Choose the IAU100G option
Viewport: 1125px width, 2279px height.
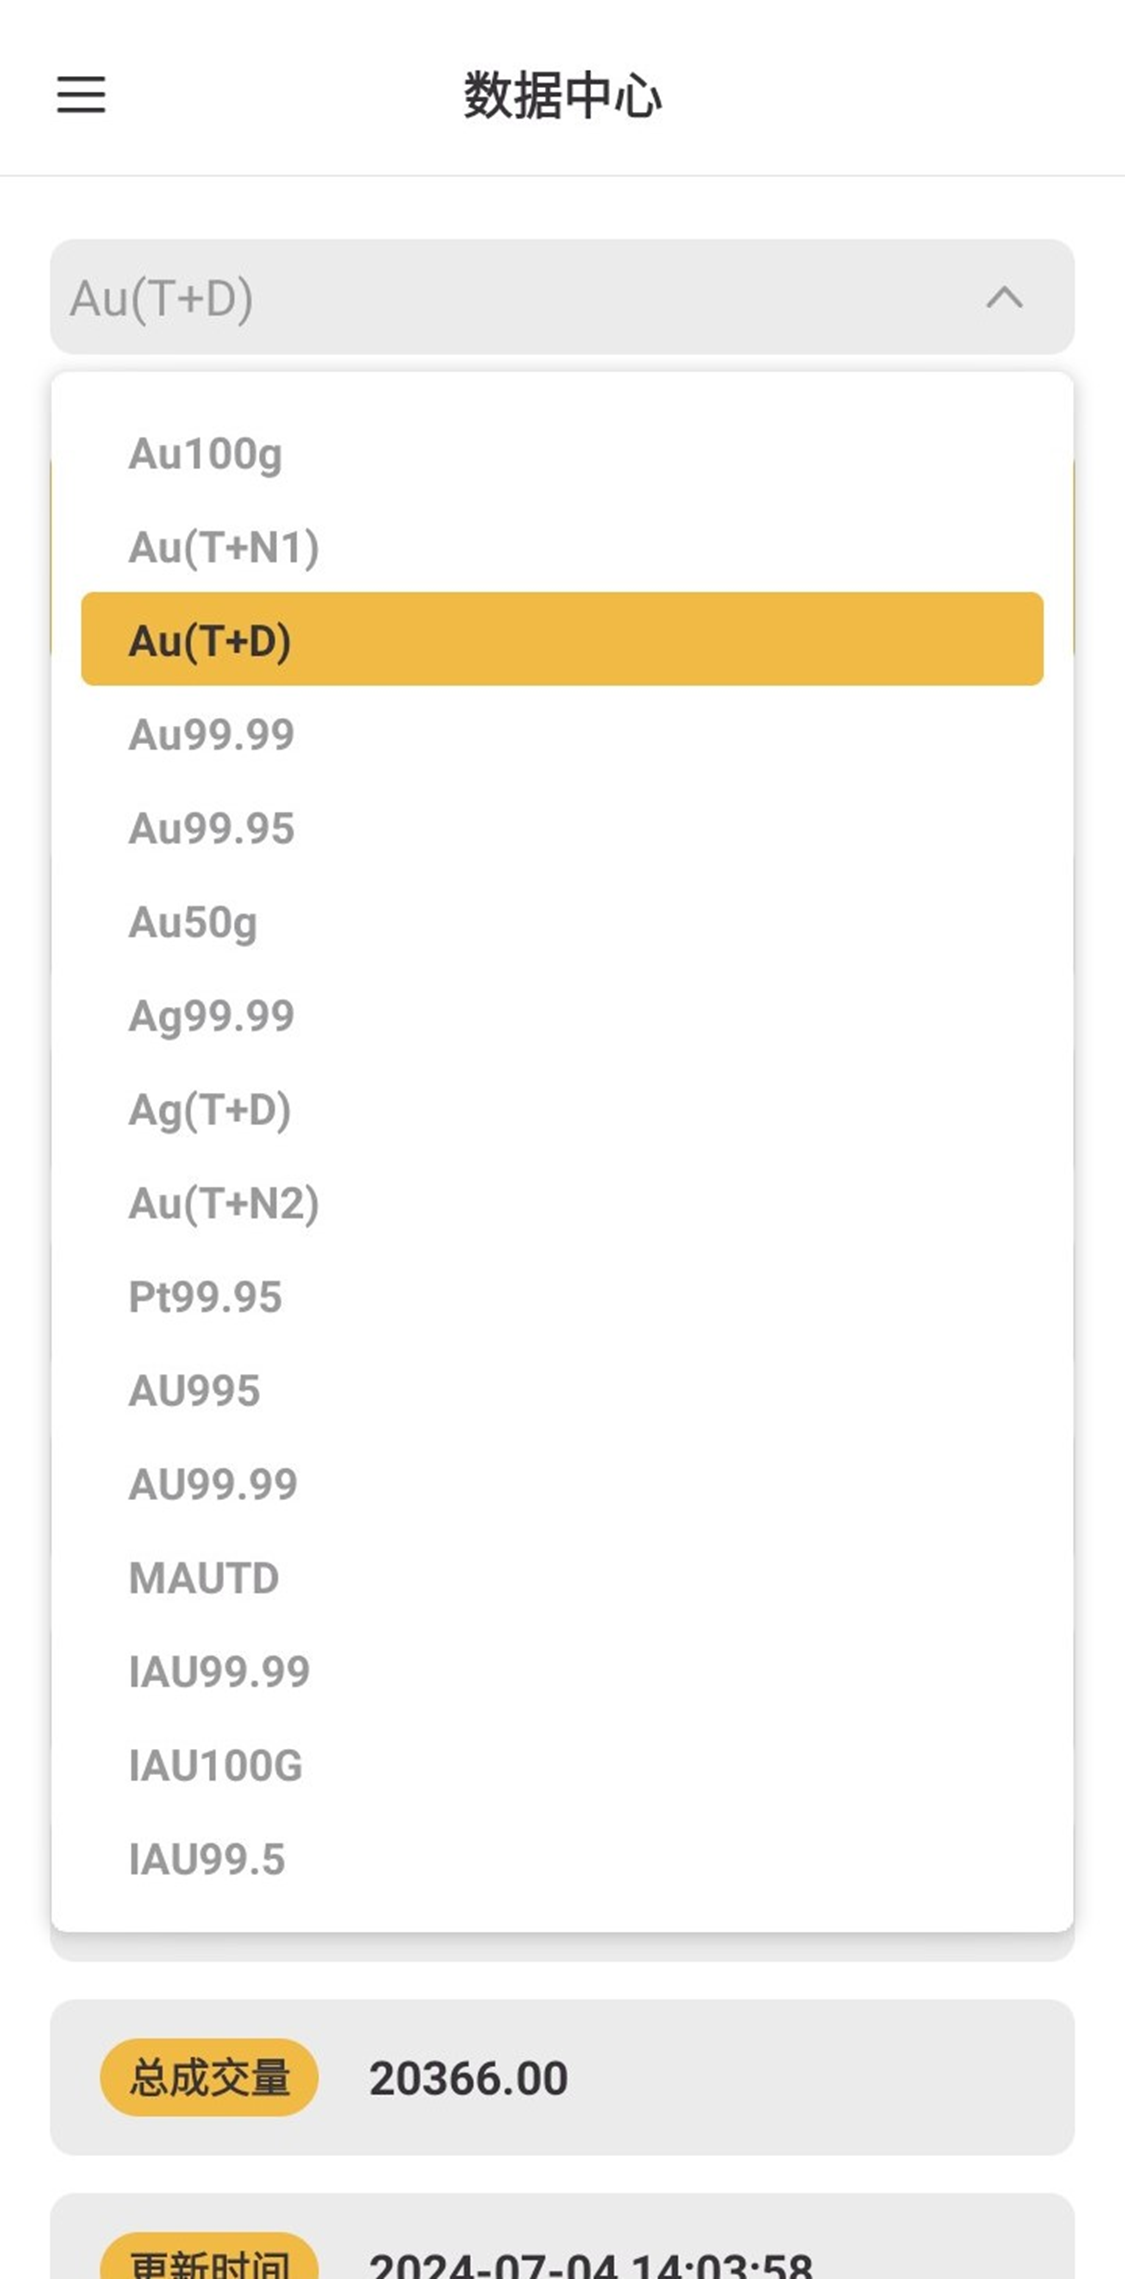(216, 1766)
